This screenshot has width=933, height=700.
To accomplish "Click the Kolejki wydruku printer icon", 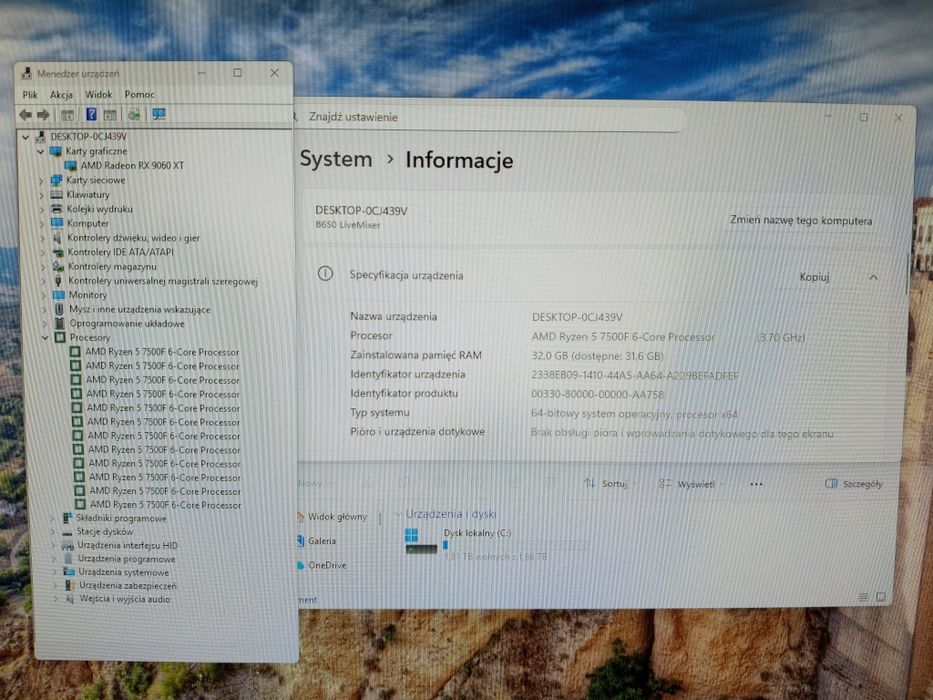I will tap(57, 209).
